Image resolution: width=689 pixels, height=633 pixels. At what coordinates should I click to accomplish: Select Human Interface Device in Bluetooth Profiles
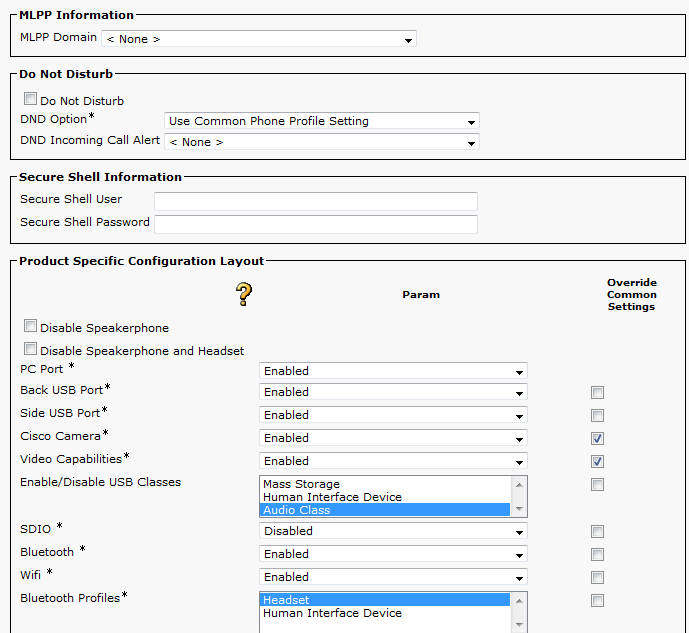(332, 613)
